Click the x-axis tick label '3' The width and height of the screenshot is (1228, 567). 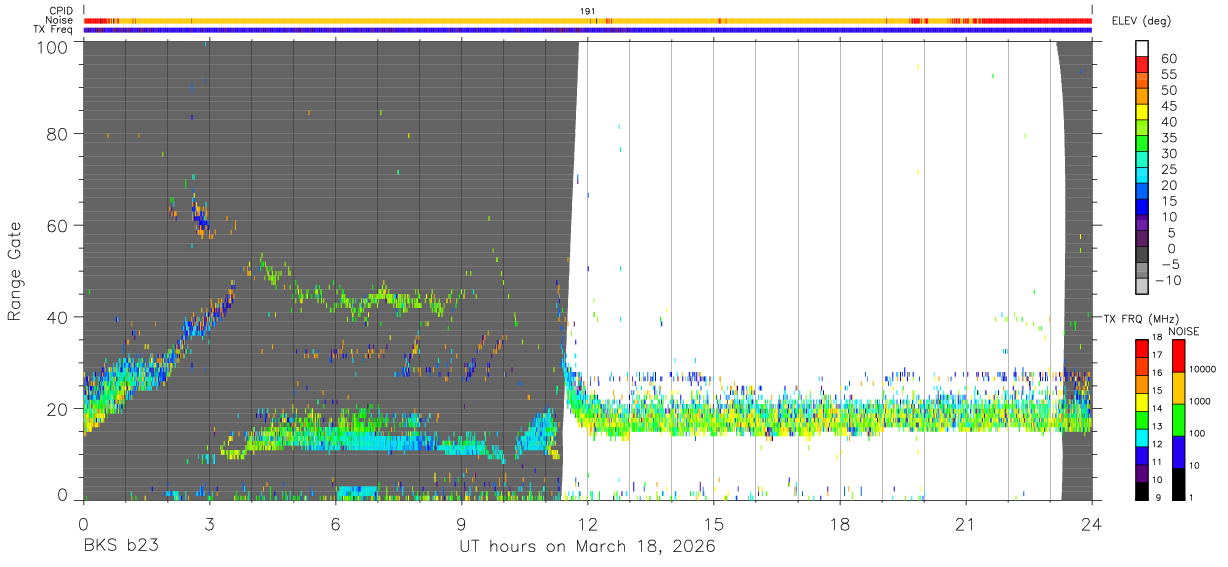pos(209,523)
